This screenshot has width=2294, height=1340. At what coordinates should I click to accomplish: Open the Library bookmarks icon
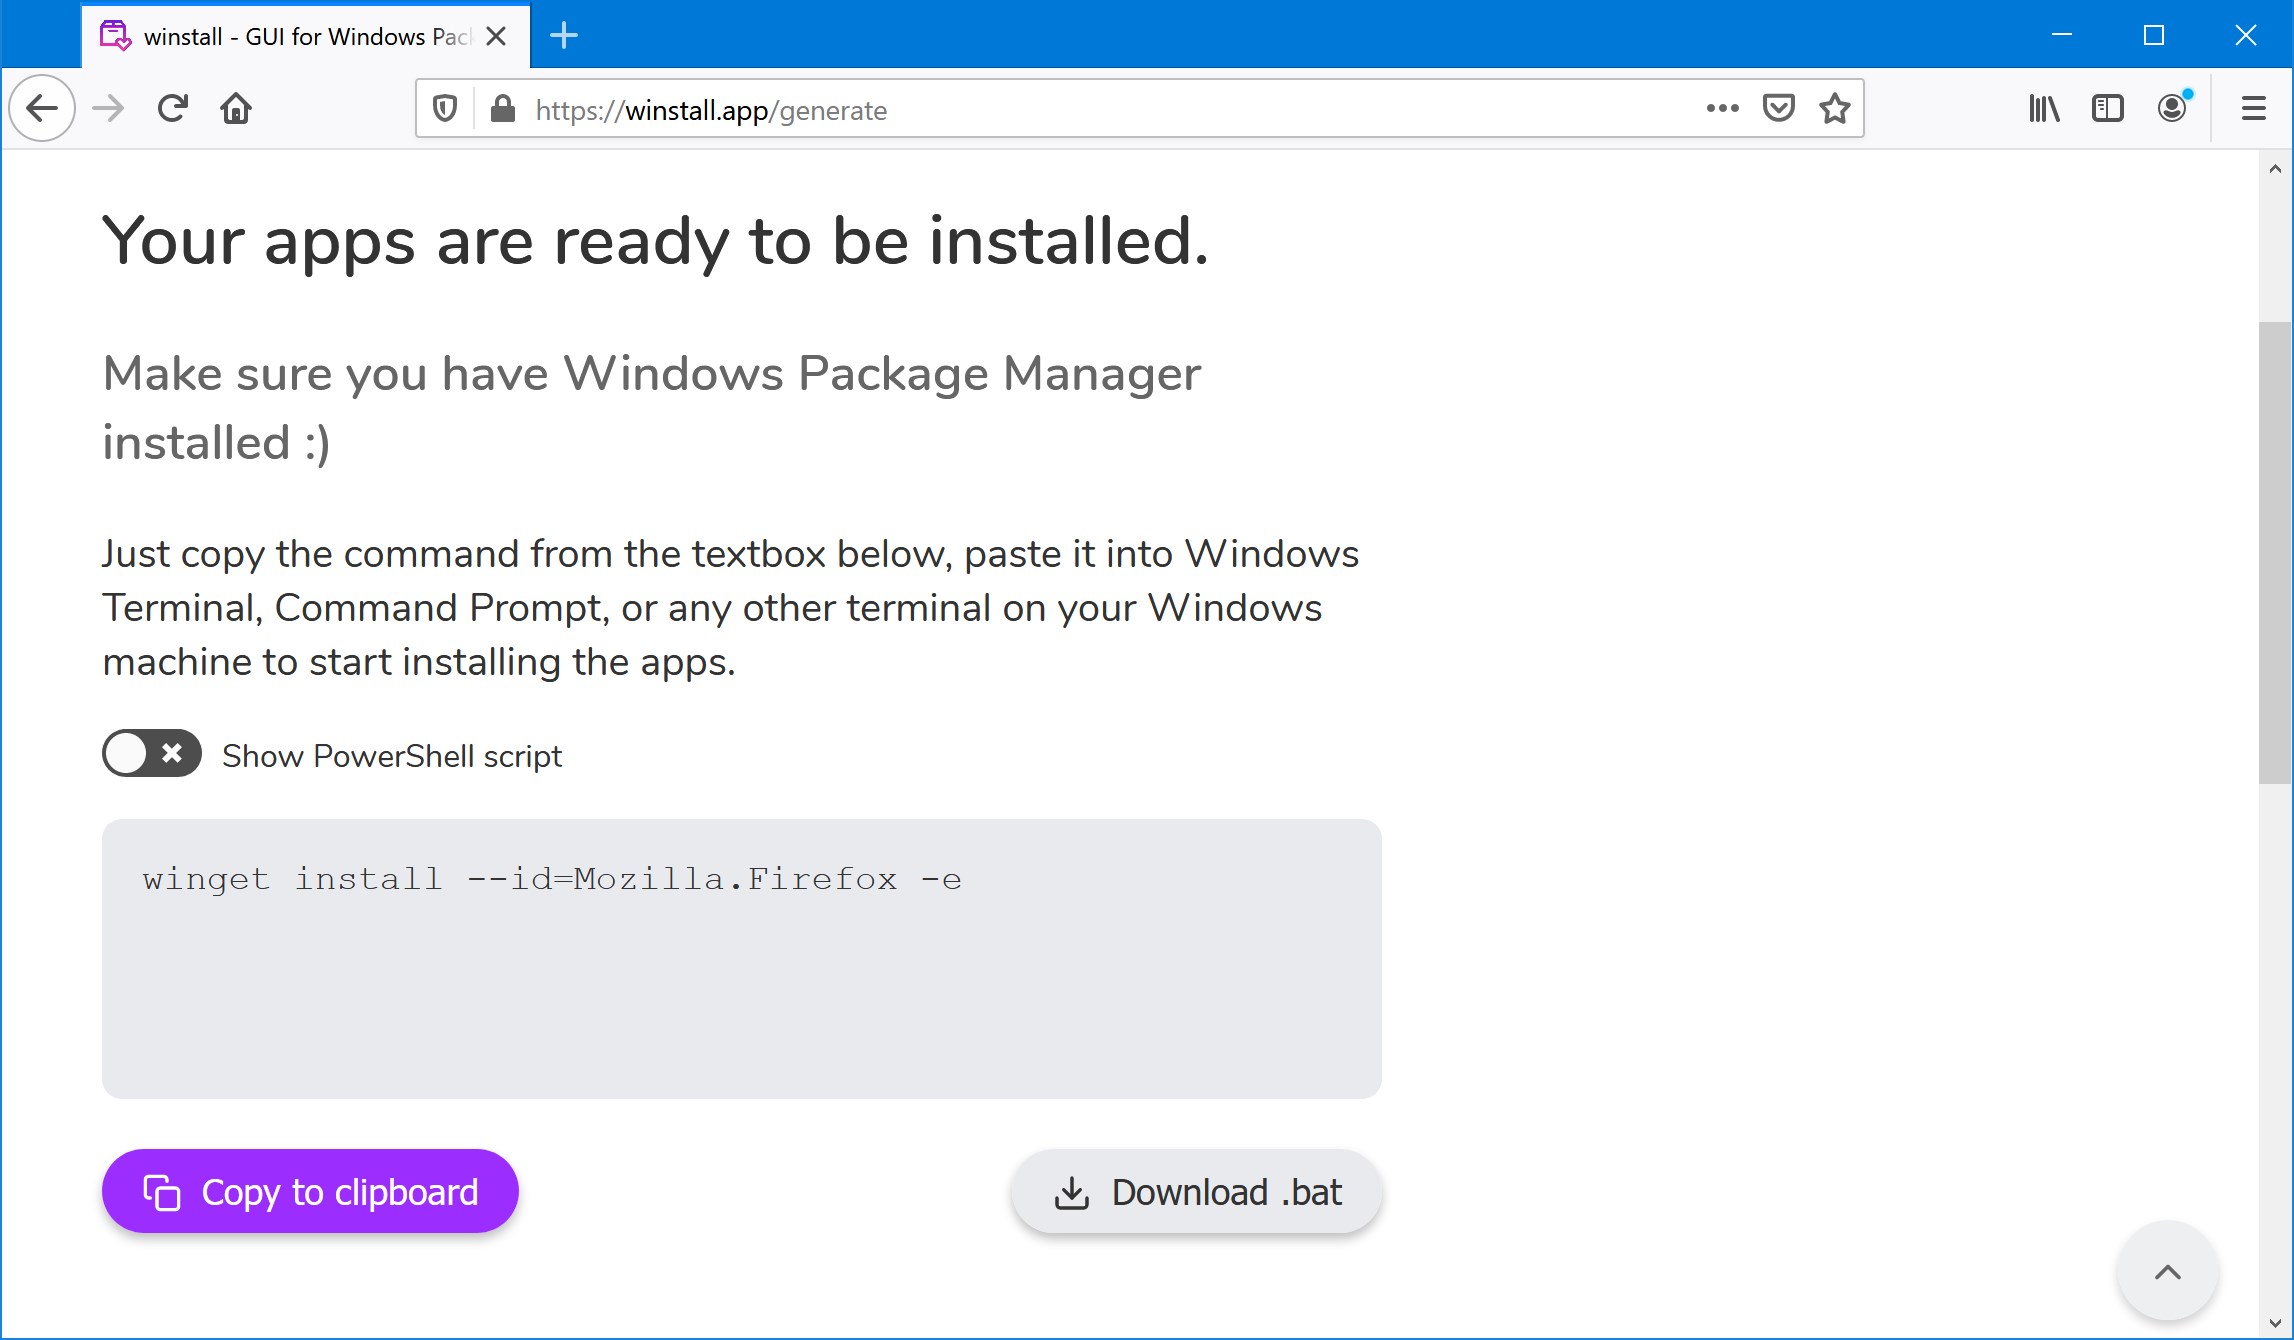pos(2044,108)
